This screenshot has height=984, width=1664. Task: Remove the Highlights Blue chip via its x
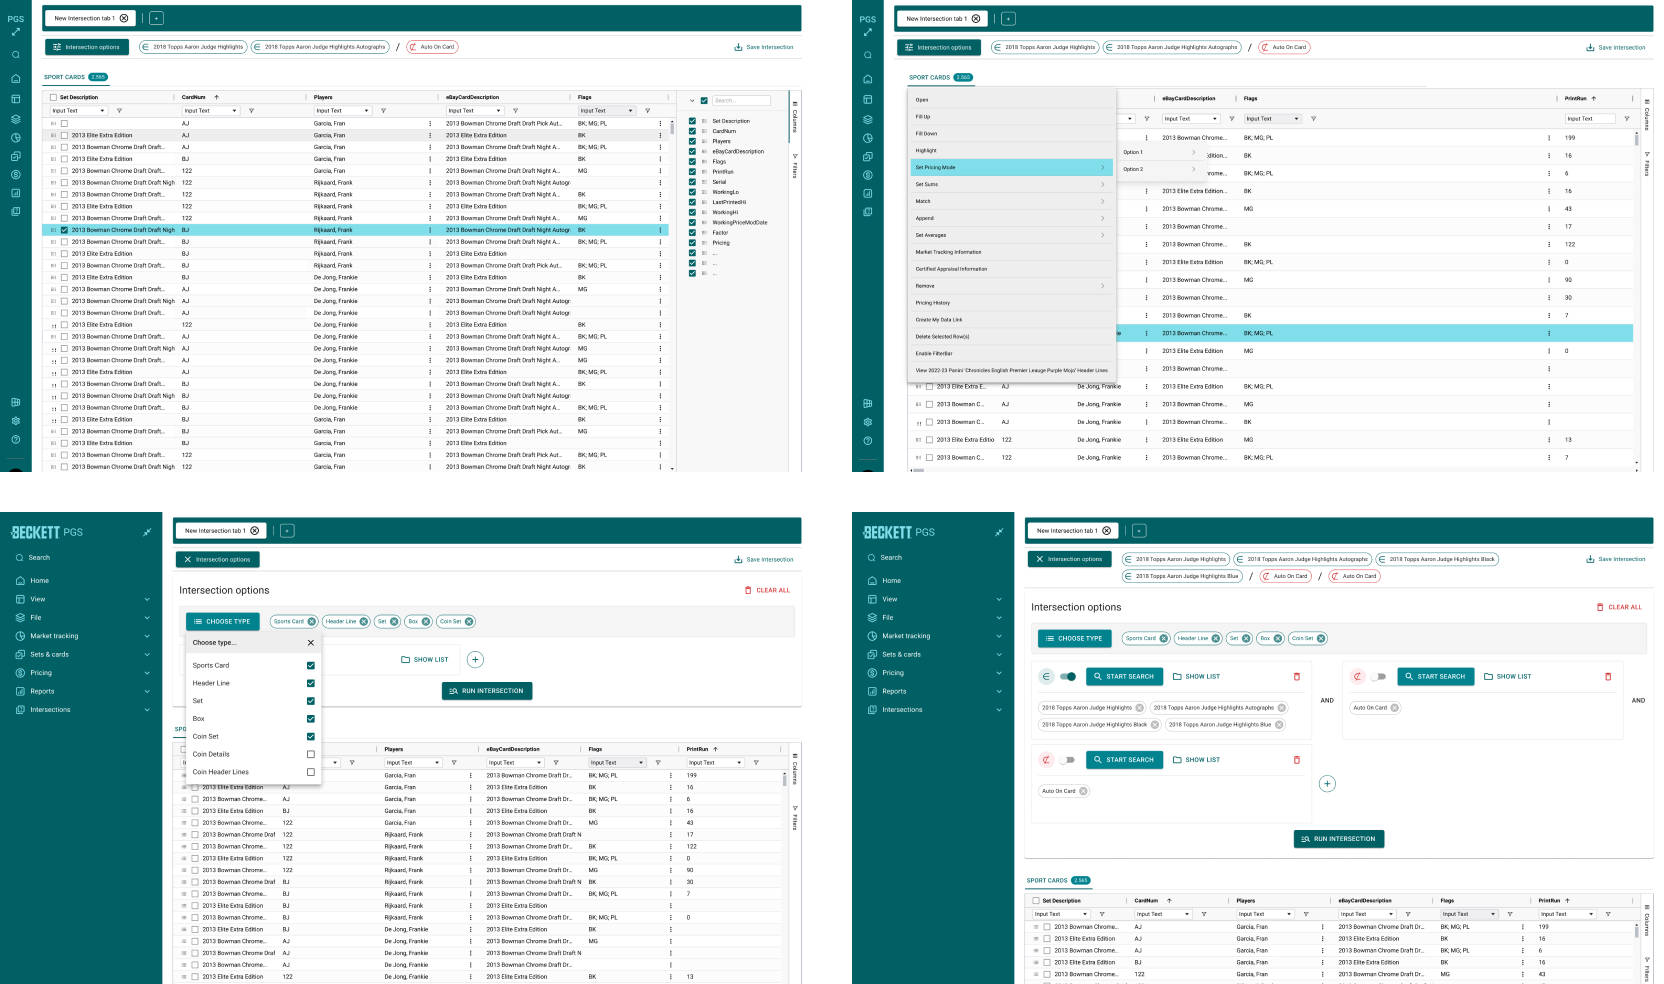click(x=1279, y=725)
